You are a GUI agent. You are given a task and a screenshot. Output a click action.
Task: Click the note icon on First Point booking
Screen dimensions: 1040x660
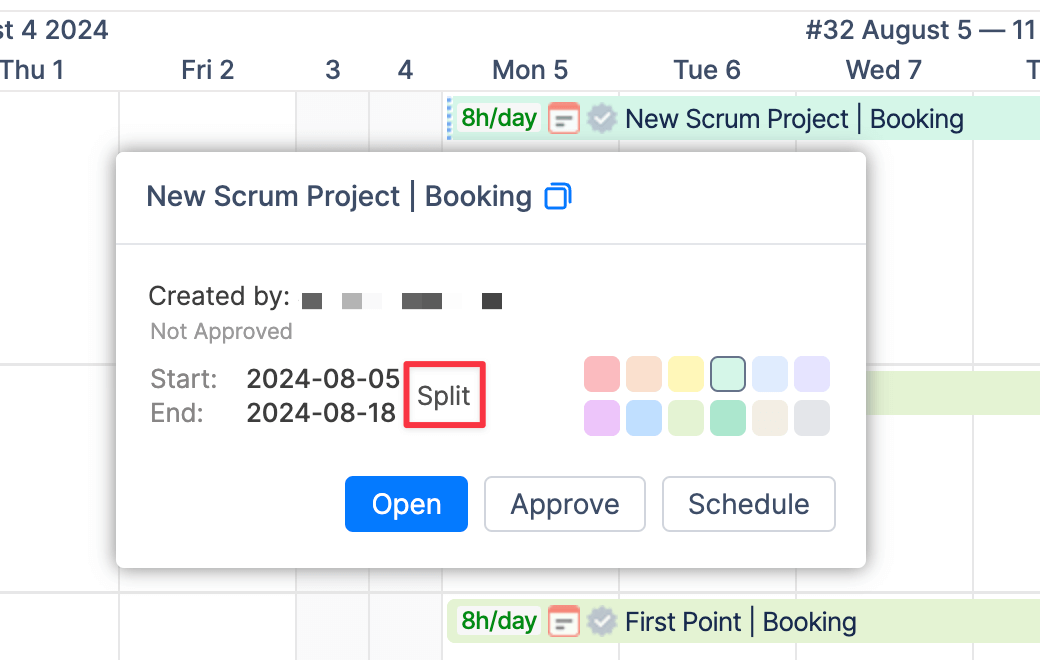point(564,621)
